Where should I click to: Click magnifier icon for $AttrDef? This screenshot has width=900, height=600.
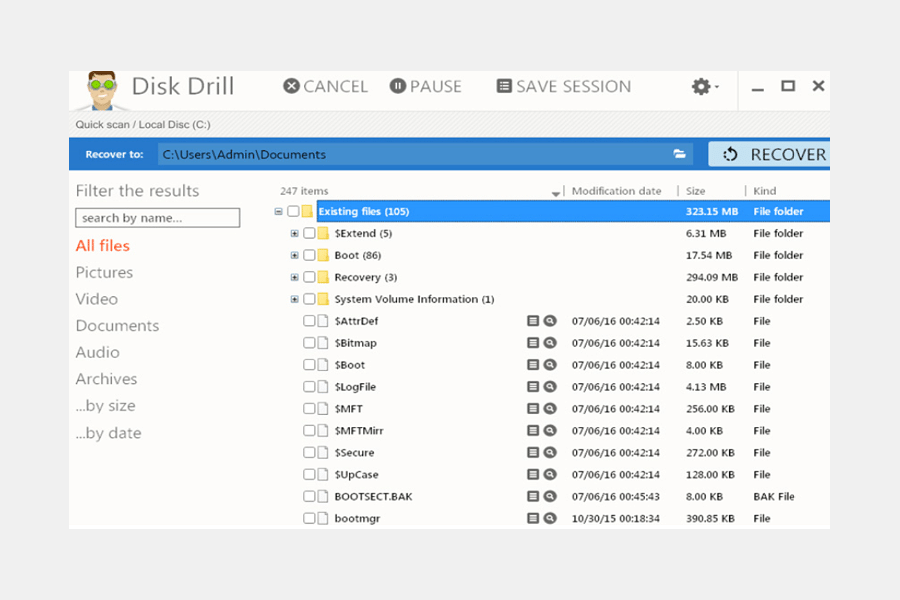(x=550, y=321)
